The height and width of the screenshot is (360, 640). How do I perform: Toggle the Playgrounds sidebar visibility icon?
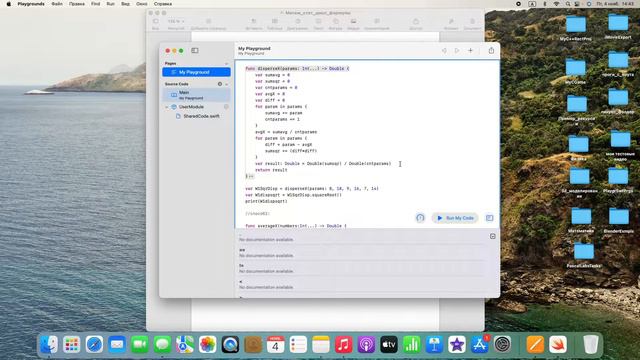point(195,51)
